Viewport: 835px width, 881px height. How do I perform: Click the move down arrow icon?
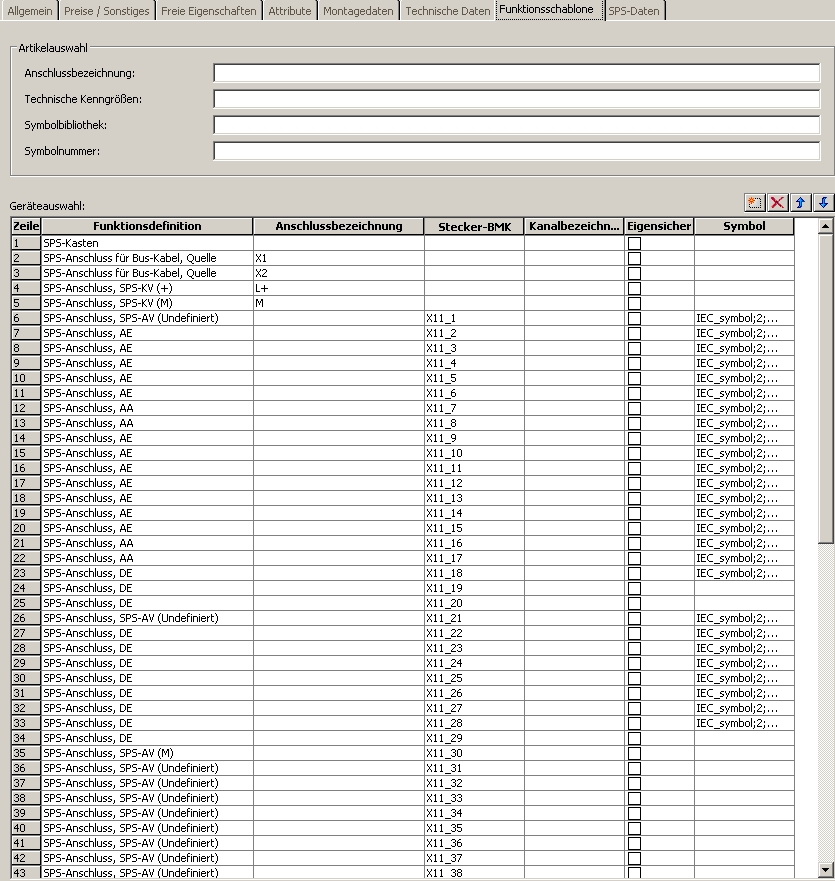823,203
